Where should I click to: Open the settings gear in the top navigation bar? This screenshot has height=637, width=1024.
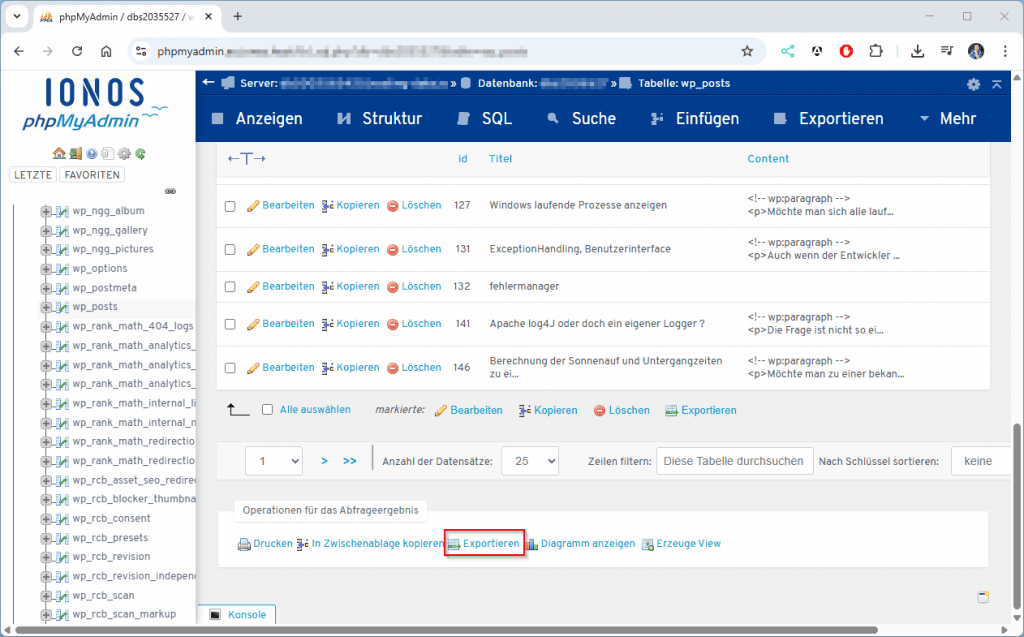tap(973, 85)
